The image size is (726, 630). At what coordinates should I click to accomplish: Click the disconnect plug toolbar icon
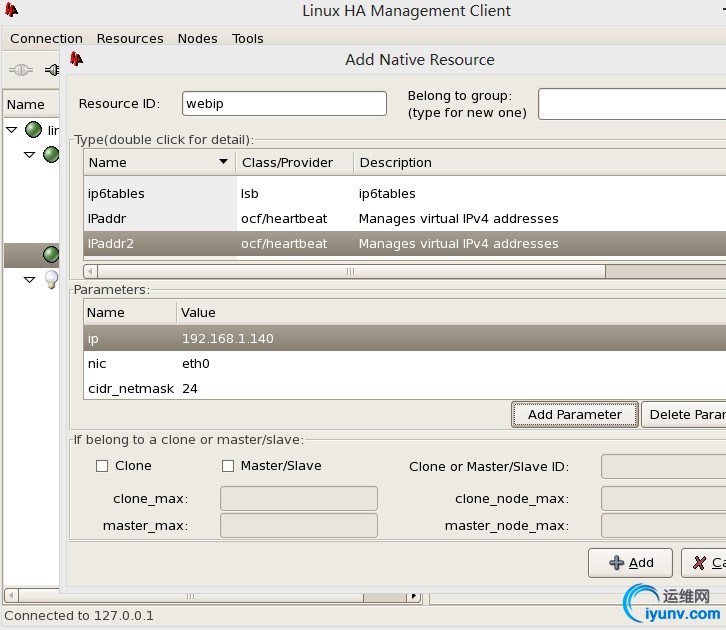click(52, 70)
